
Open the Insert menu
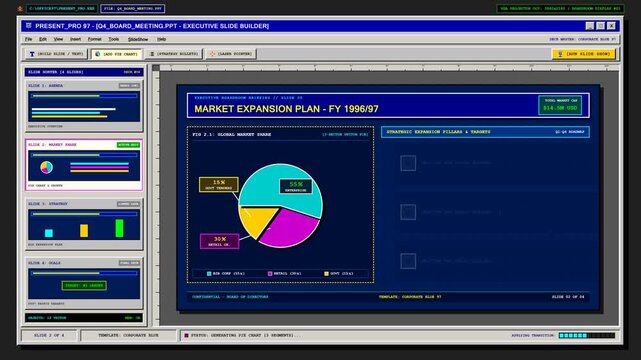point(76,39)
